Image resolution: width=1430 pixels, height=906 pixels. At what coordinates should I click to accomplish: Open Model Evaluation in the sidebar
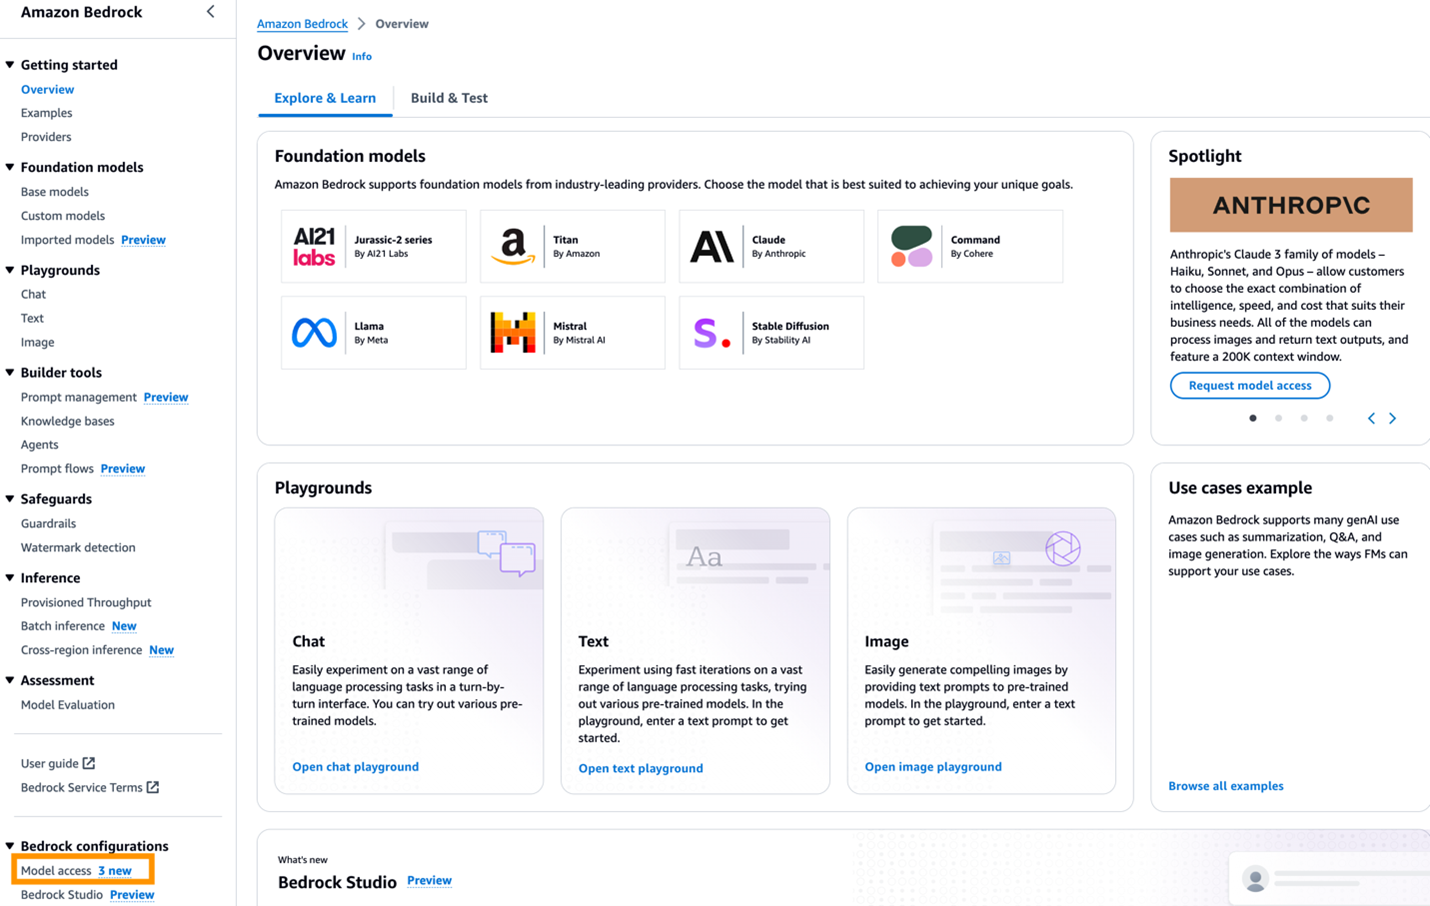pos(68,705)
